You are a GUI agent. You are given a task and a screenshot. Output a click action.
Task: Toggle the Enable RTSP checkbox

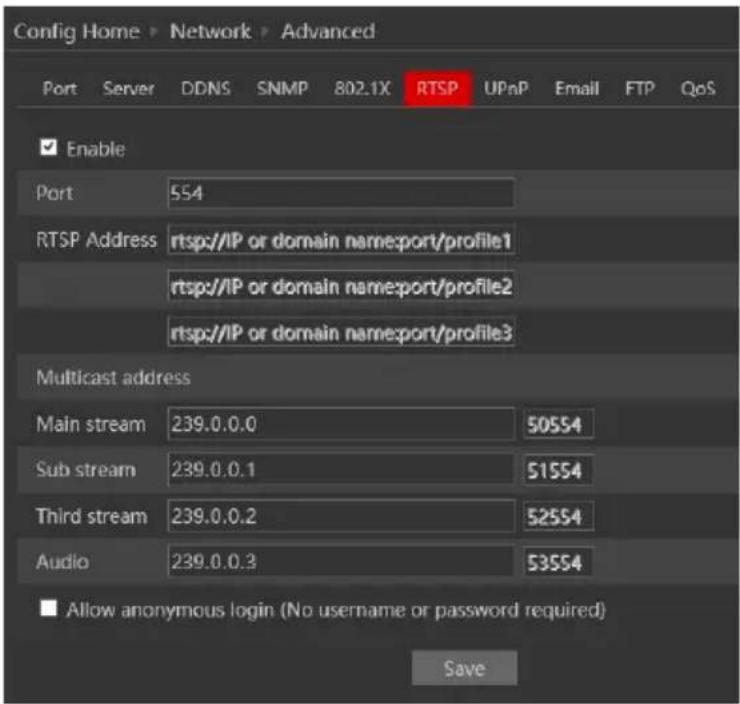(x=49, y=147)
